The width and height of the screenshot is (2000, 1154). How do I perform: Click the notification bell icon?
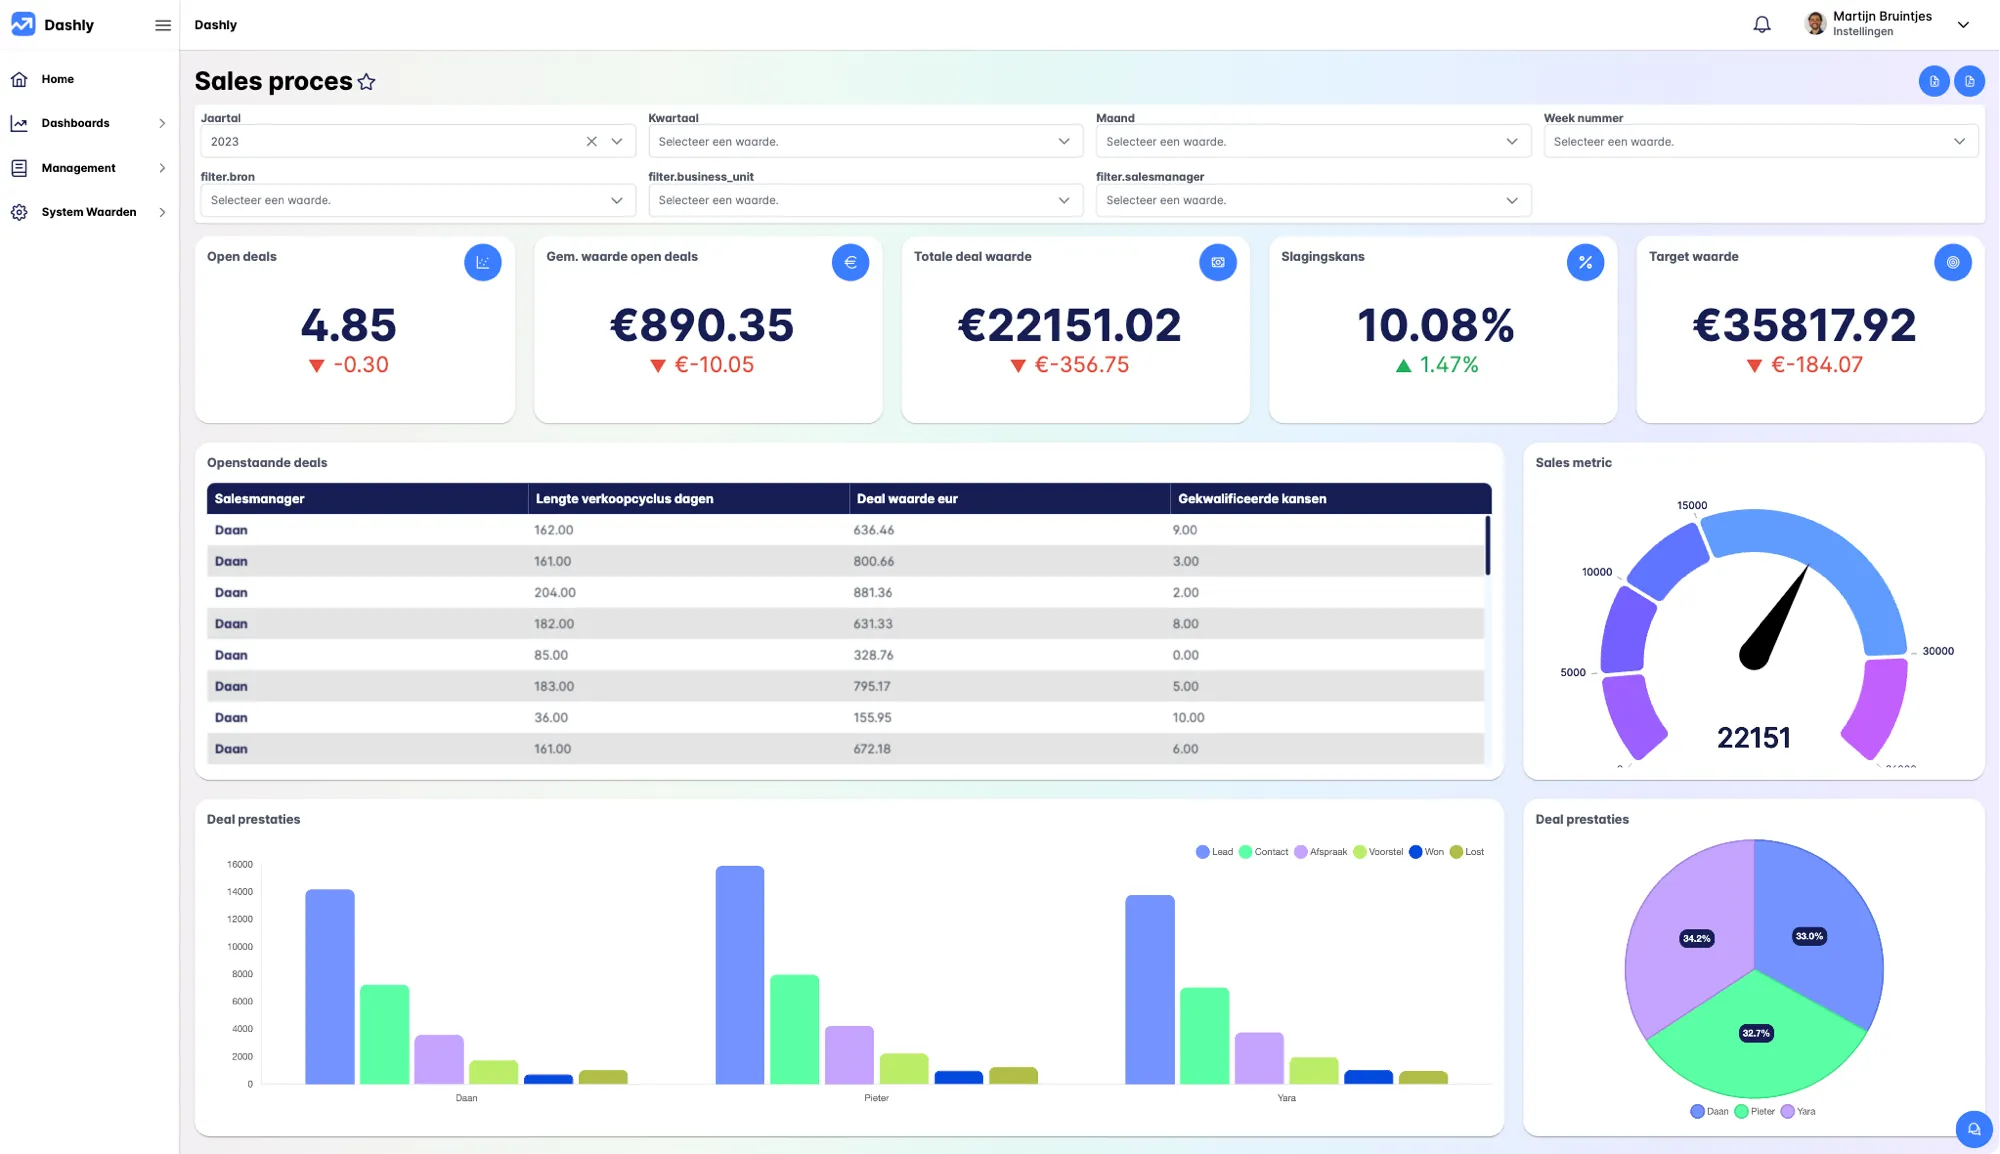(1762, 24)
